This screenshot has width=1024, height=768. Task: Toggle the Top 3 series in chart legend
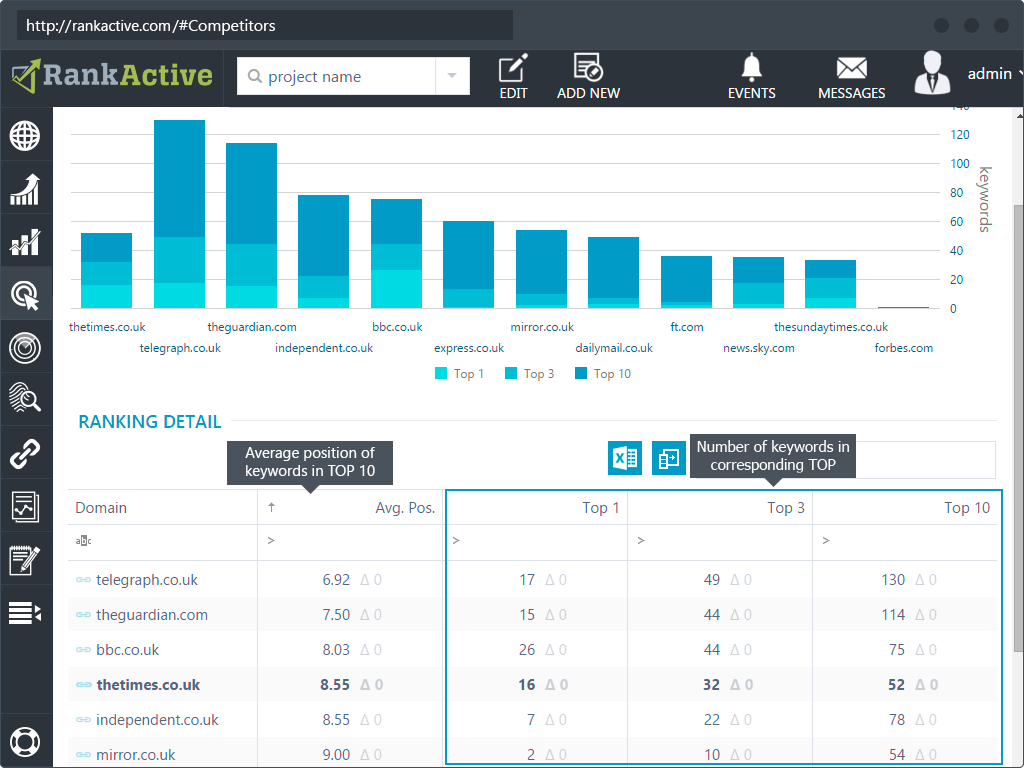click(530, 374)
